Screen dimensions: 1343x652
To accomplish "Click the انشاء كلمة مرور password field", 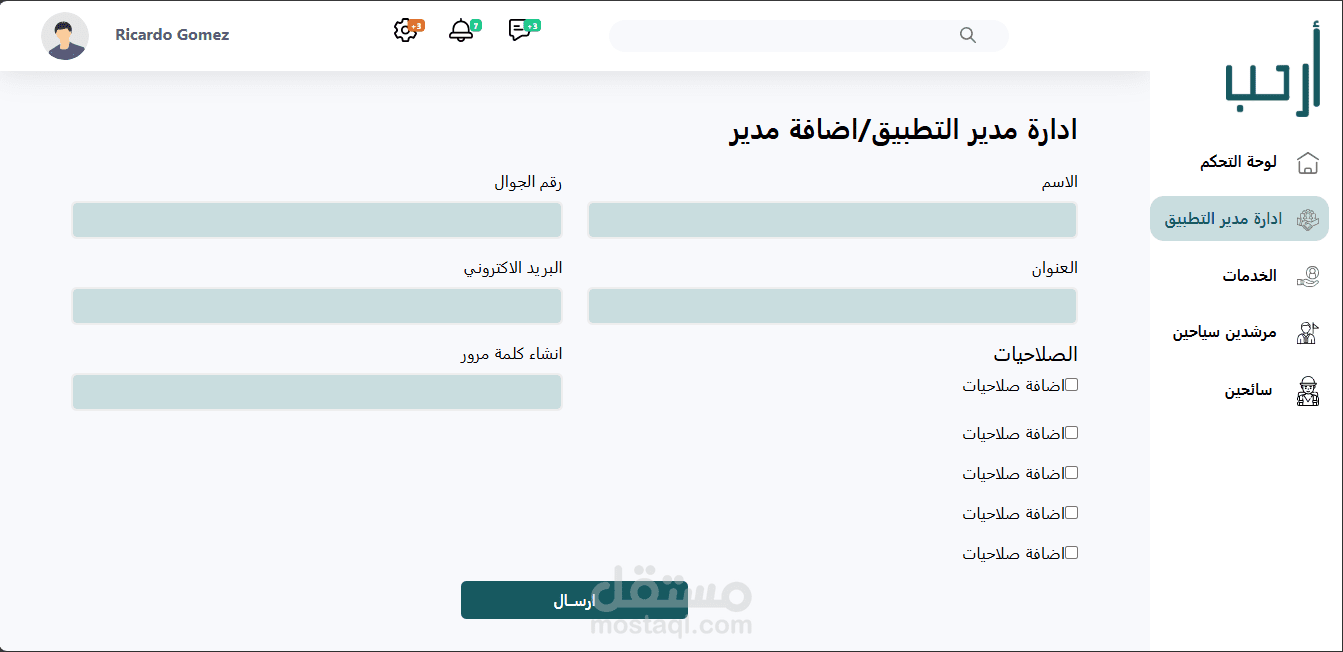I will (x=317, y=392).
